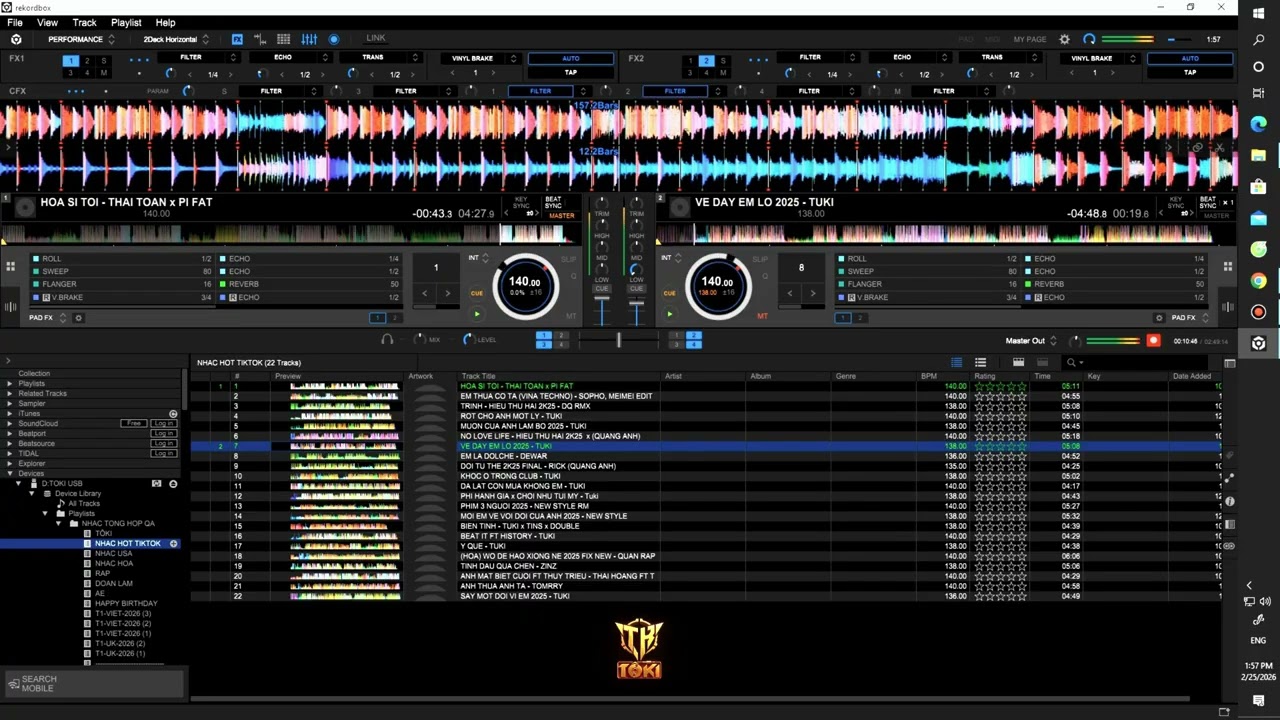Open the FX1 ECHO effect dropdown
The height and width of the screenshot is (720, 1280).
click(x=292, y=57)
